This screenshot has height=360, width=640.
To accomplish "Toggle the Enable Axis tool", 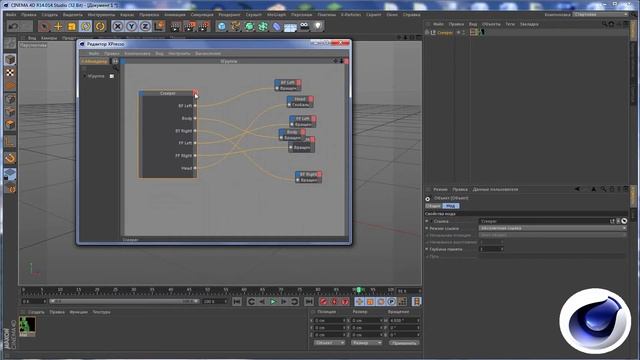I will coord(10,142).
